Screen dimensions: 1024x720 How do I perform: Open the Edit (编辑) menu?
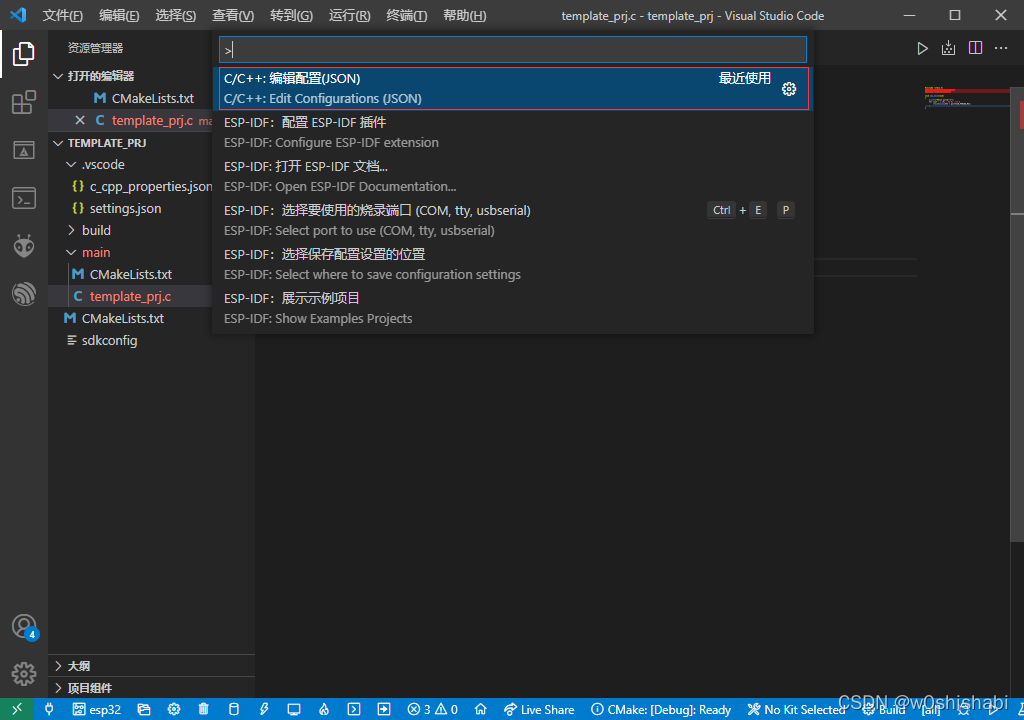click(119, 16)
